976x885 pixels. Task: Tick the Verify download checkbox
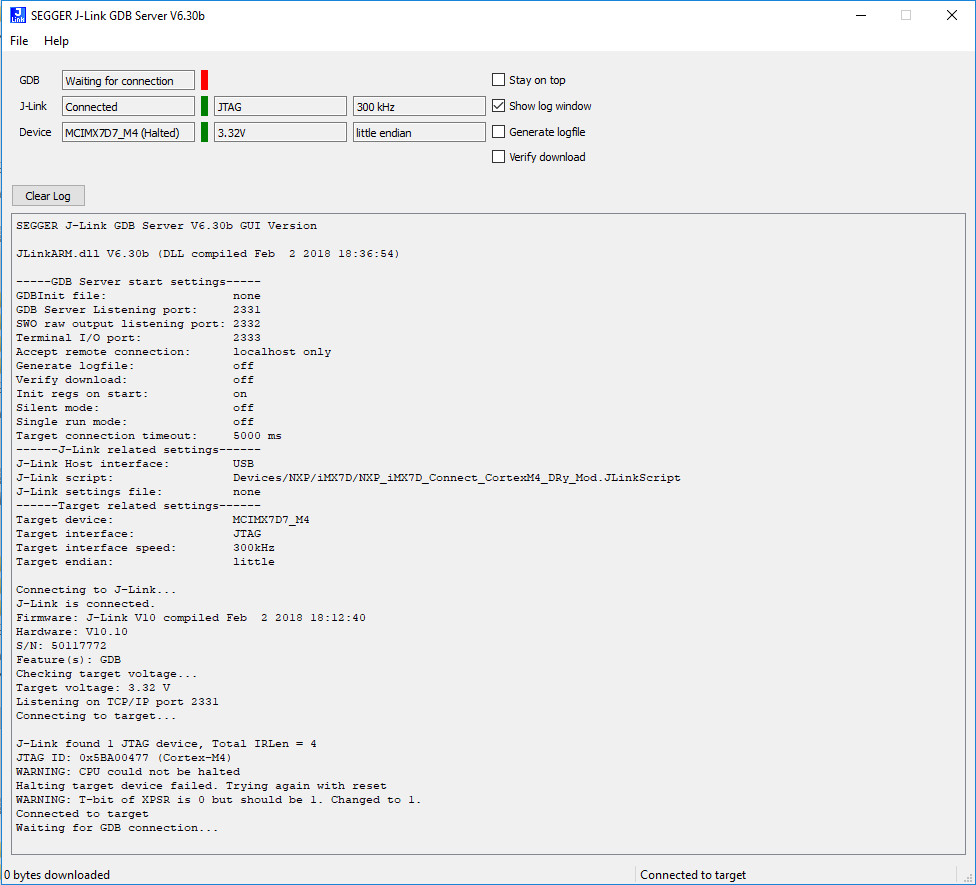(x=498, y=157)
